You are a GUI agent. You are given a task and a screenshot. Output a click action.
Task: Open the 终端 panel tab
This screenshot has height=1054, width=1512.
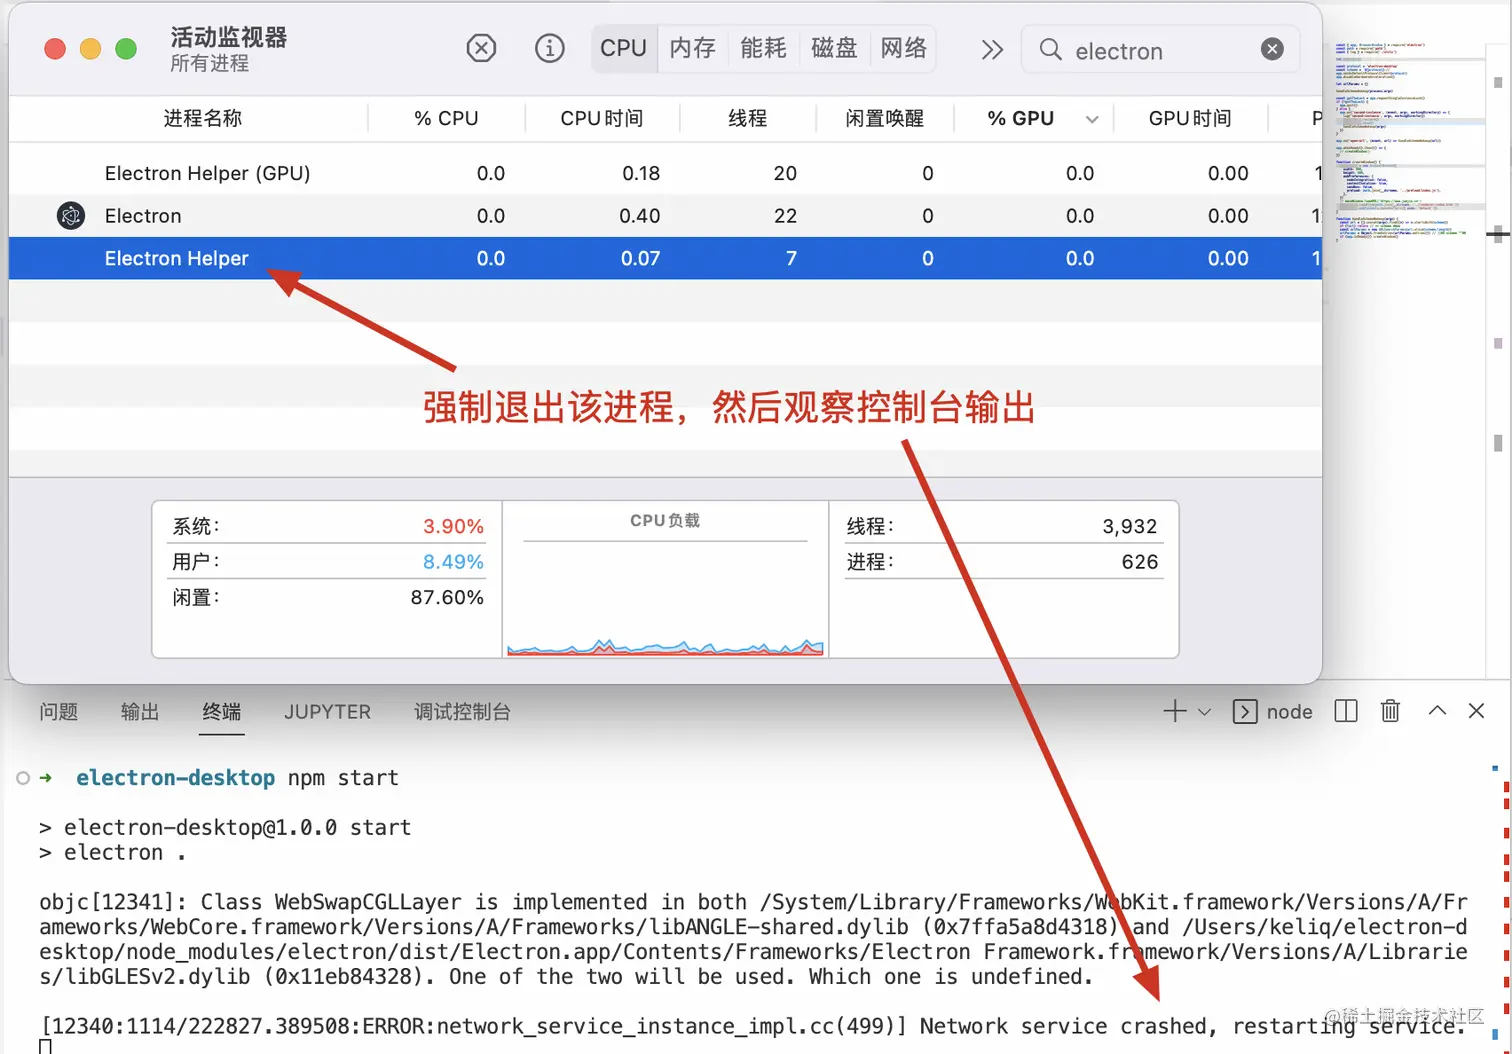[221, 712]
